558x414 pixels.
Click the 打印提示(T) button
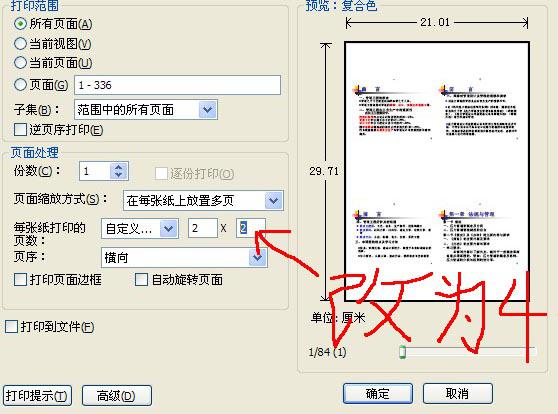click(x=37, y=395)
